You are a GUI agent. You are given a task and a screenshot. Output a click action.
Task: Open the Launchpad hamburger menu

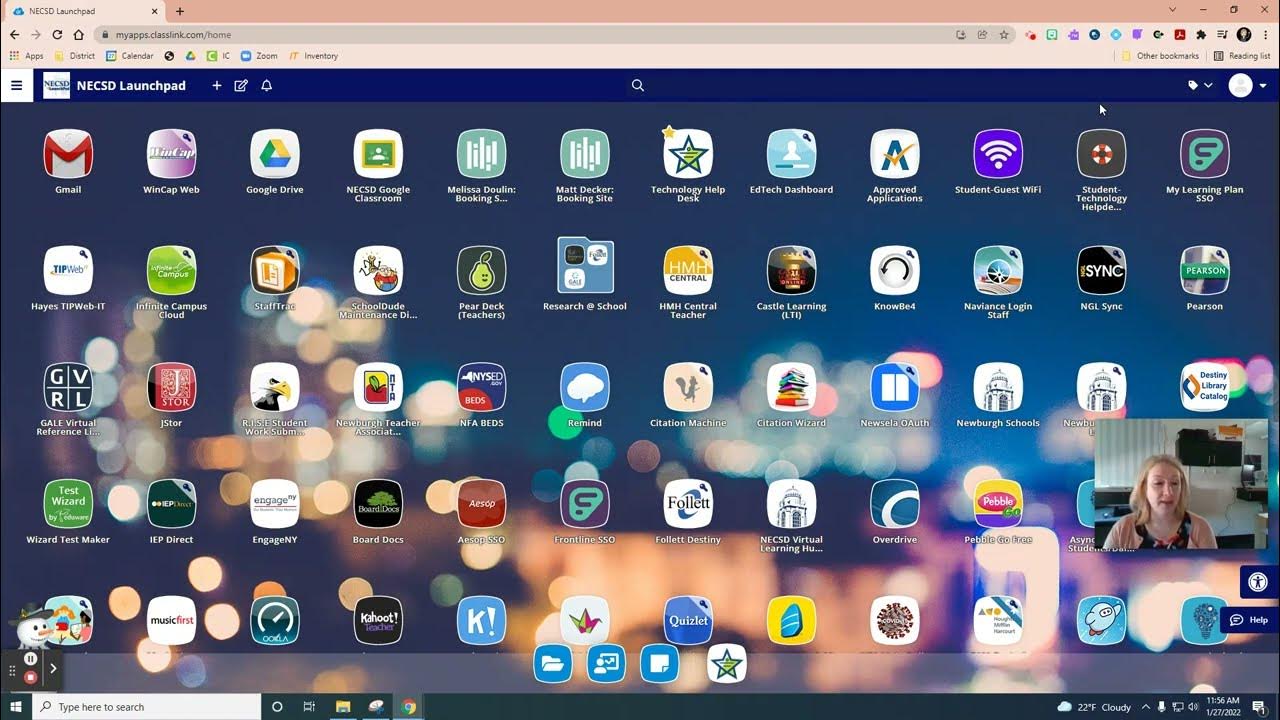(x=16, y=85)
